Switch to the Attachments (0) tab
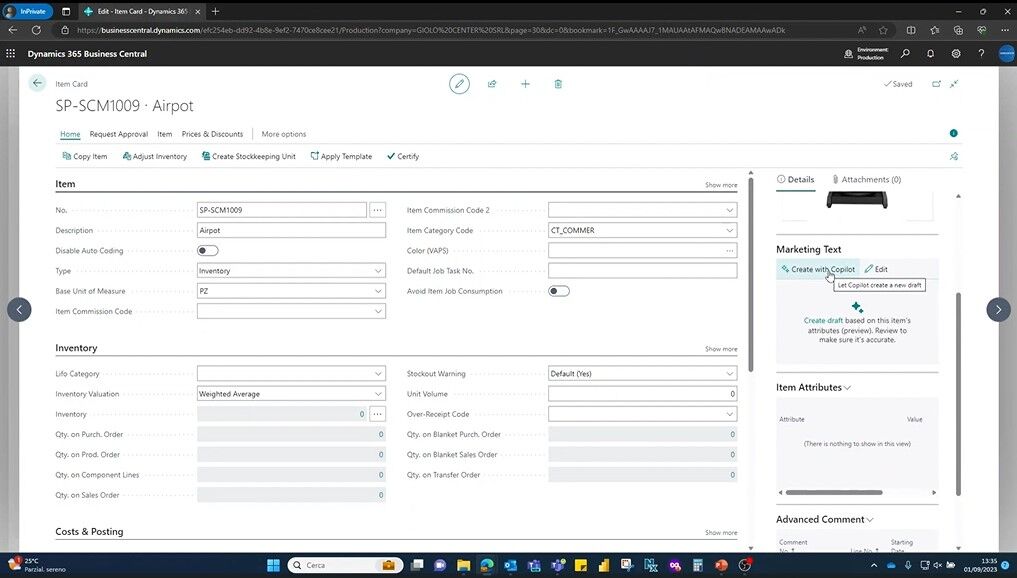This screenshot has width=1017, height=578. point(867,180)
